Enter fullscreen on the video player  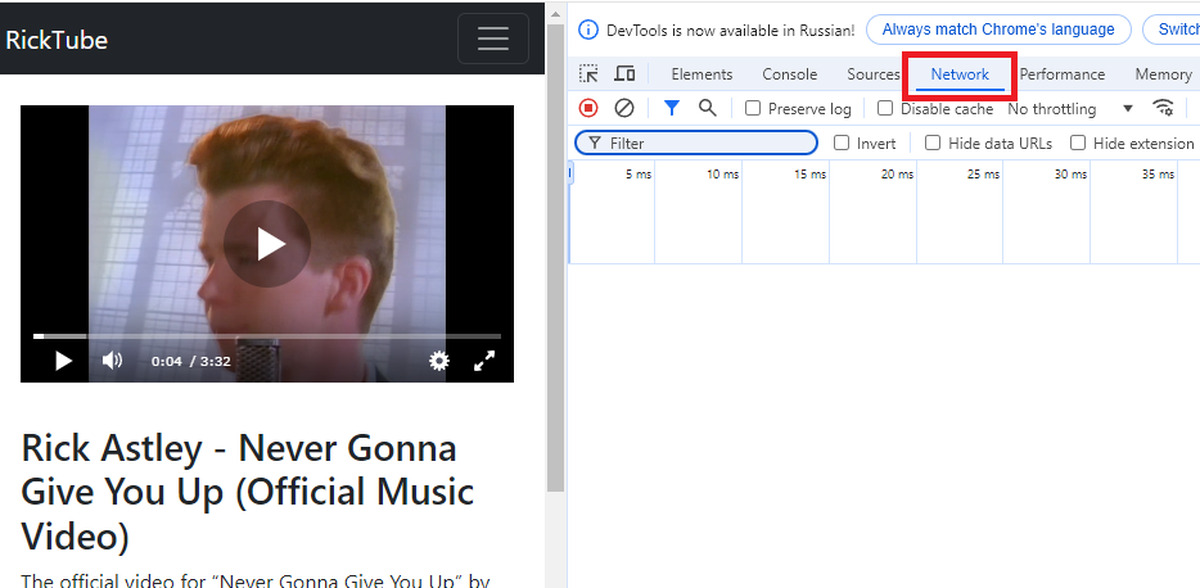(x=484, y=361)
